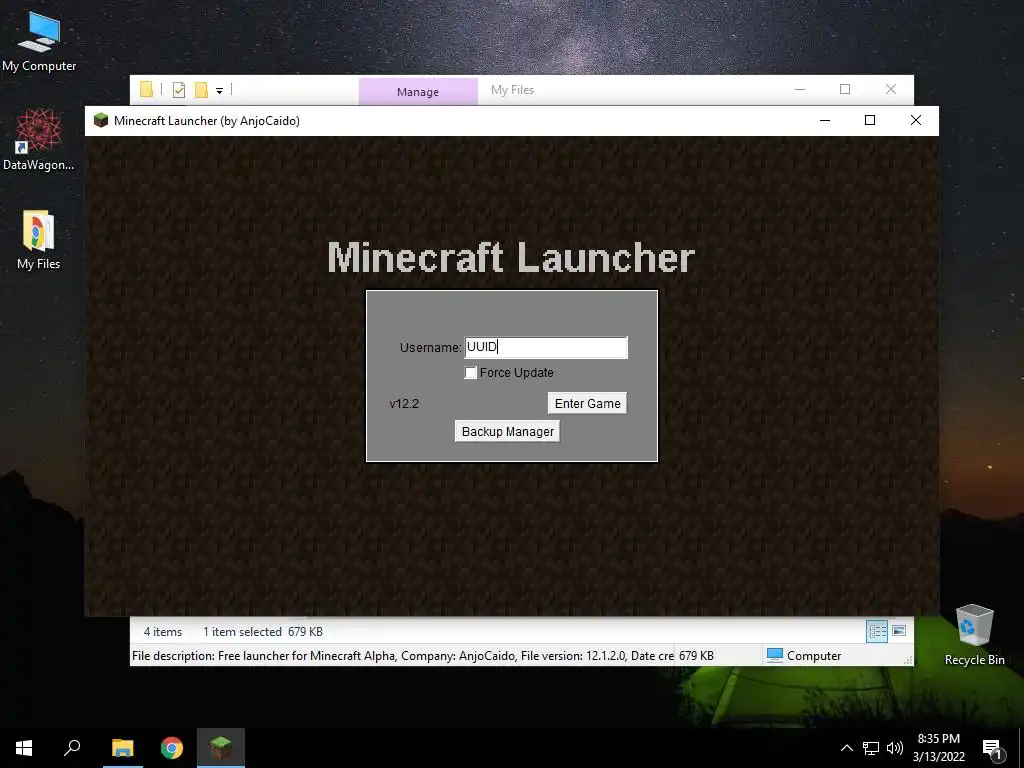Screen dimensions: 1024x768
Task: Expand the Explorer quick access toolbar dropdown
Action: pyautogui.click(x=219, y=91)
